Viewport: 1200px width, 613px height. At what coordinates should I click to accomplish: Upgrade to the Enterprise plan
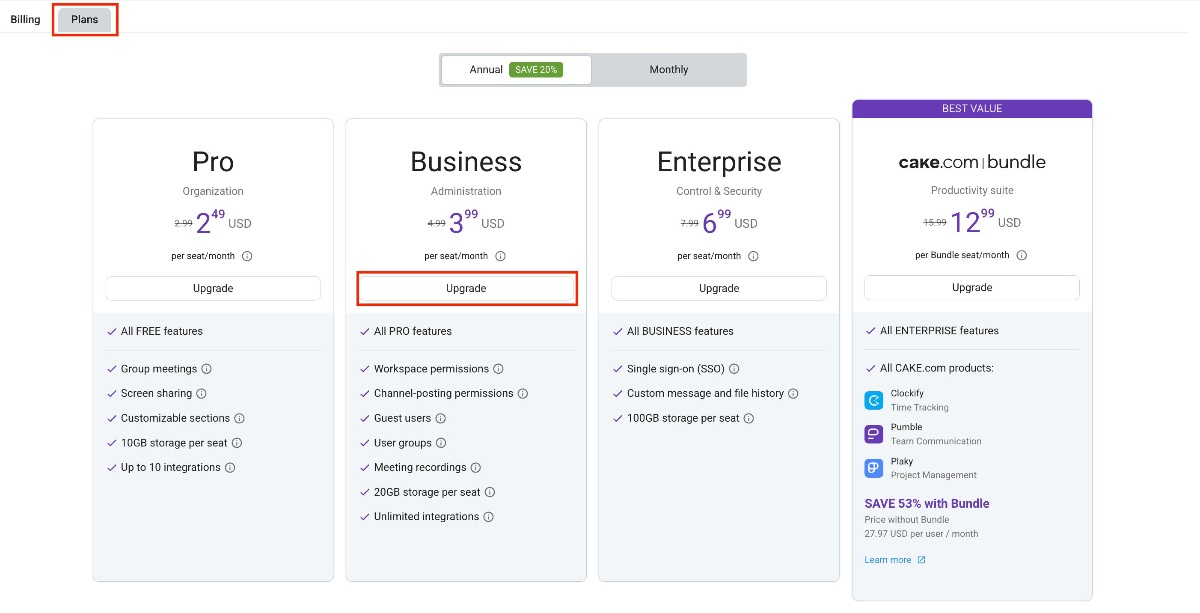point(719,288)
